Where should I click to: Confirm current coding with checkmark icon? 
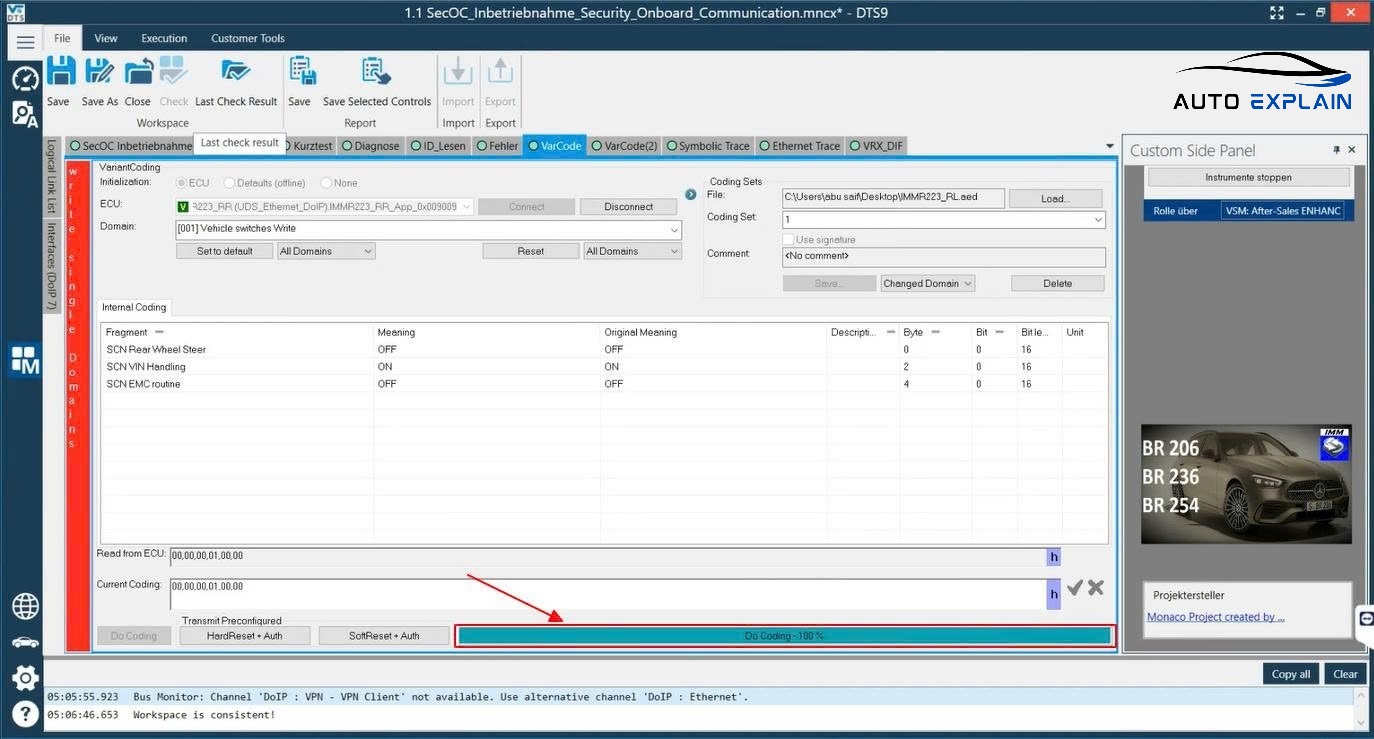(1075, 588)
